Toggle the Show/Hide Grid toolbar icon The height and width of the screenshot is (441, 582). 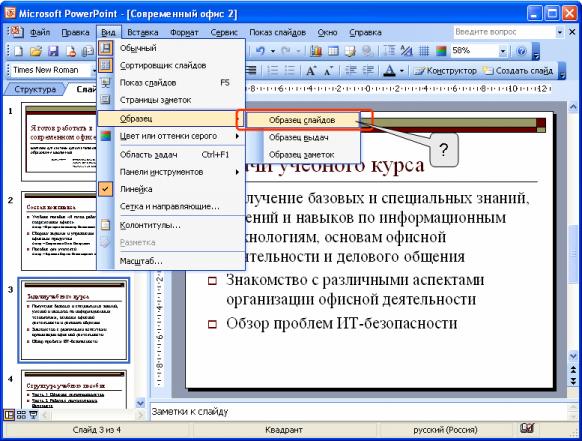(x=424, y=51)
